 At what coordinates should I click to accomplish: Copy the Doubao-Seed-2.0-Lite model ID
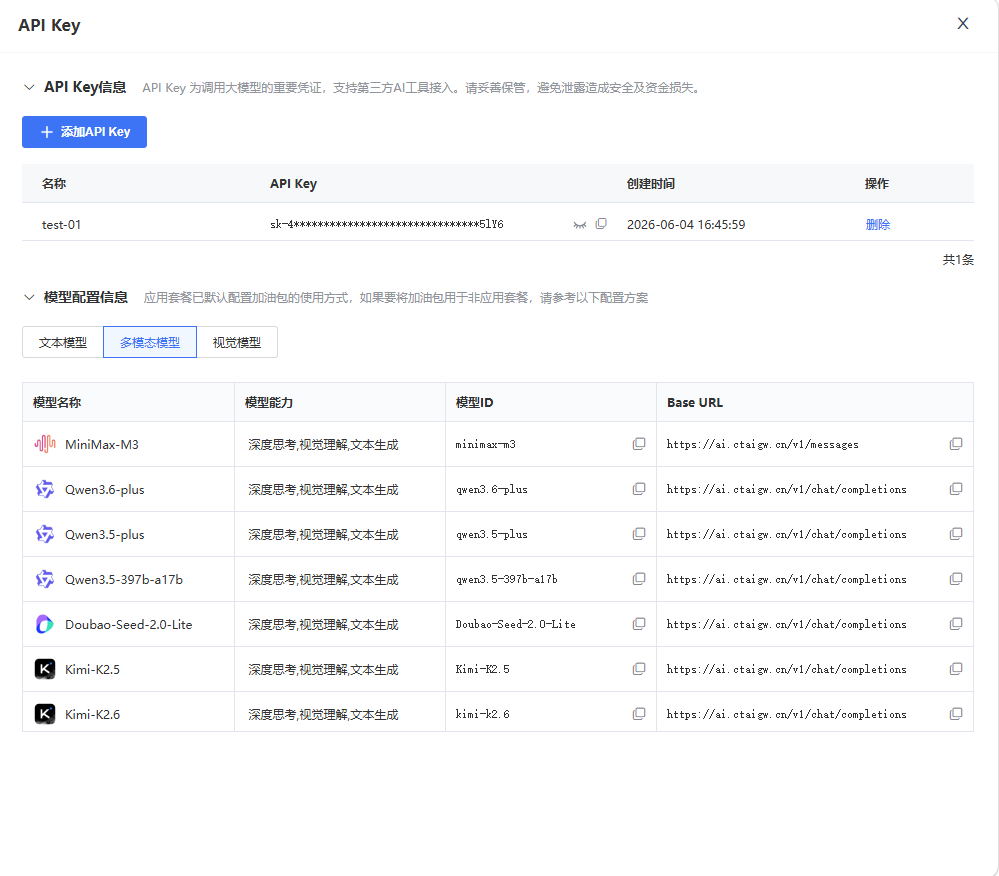click(639, 624)
